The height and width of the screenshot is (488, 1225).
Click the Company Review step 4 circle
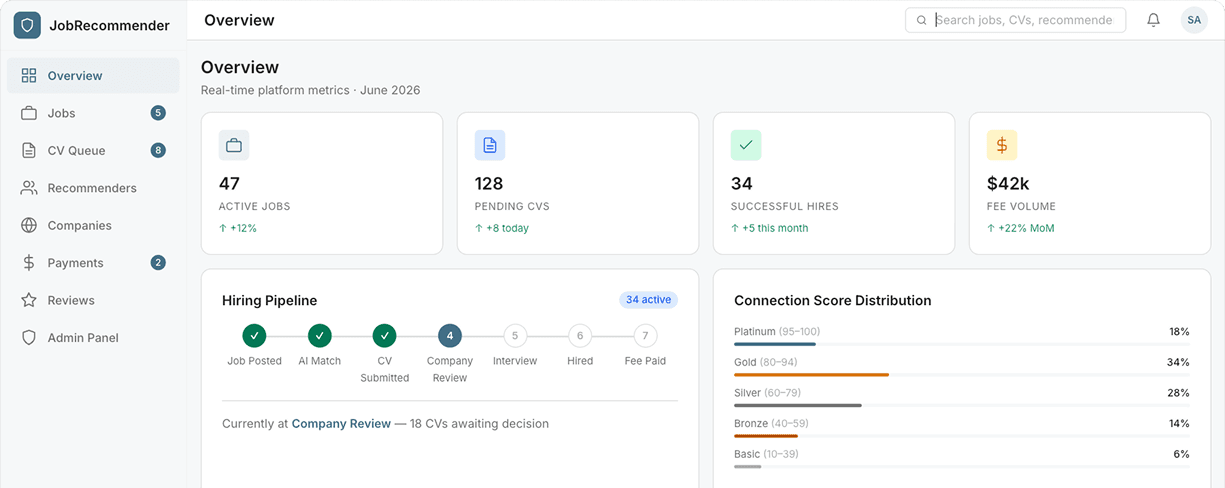pos(450,336)
